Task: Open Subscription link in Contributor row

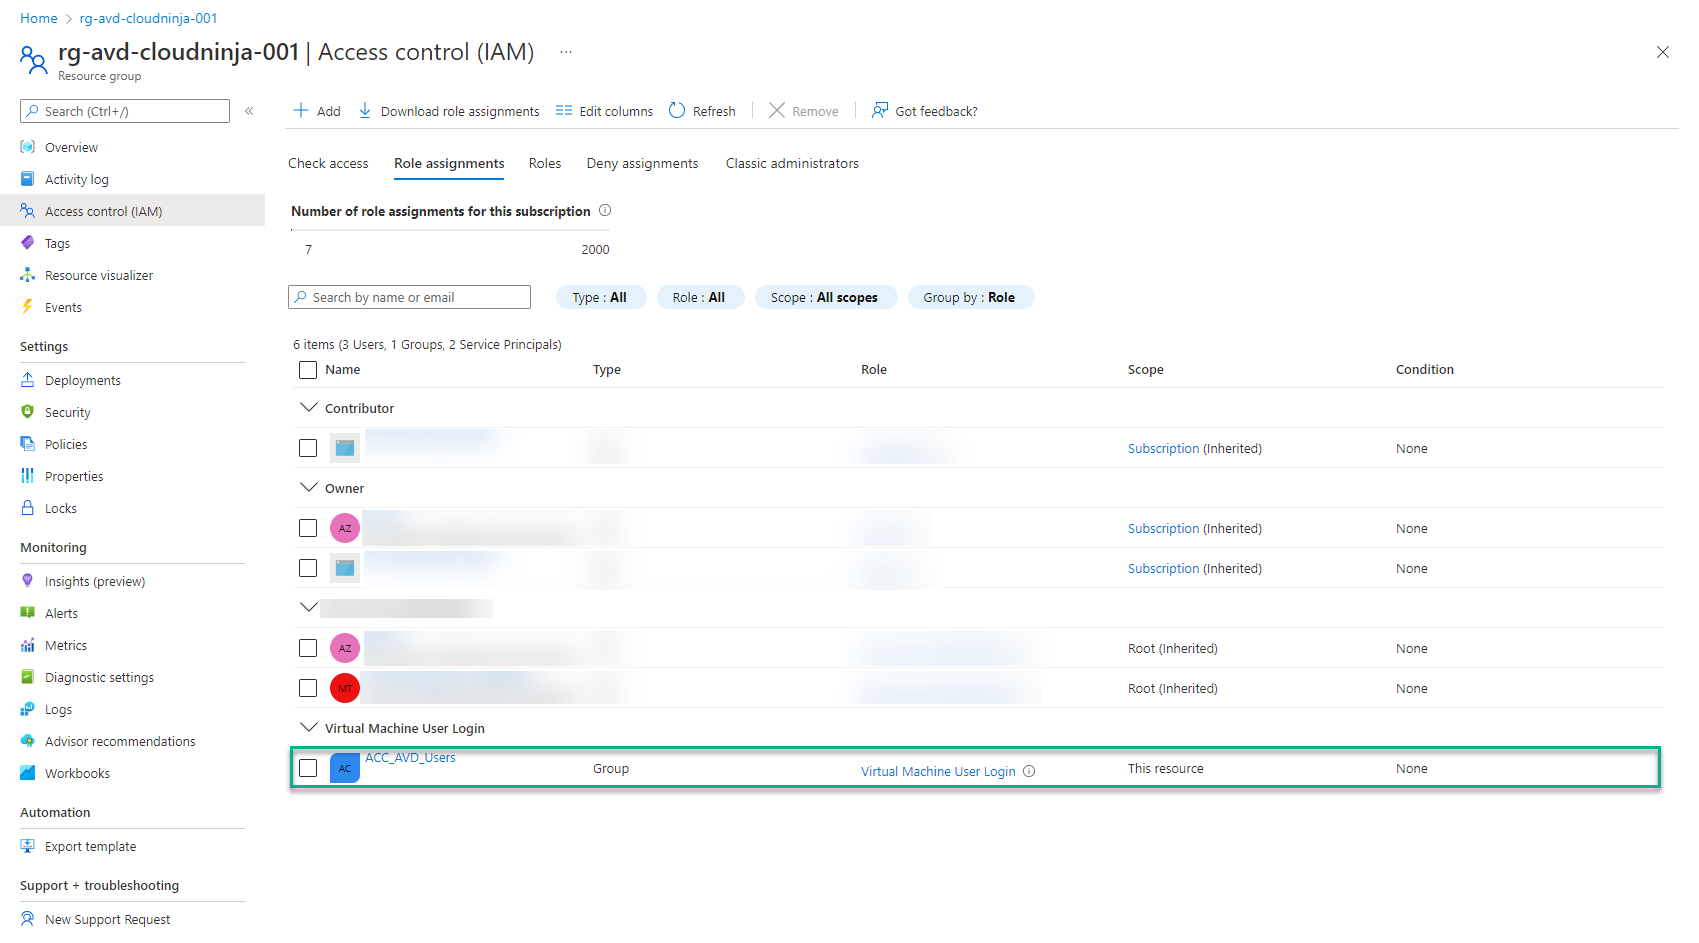Action: [1163, 448]
